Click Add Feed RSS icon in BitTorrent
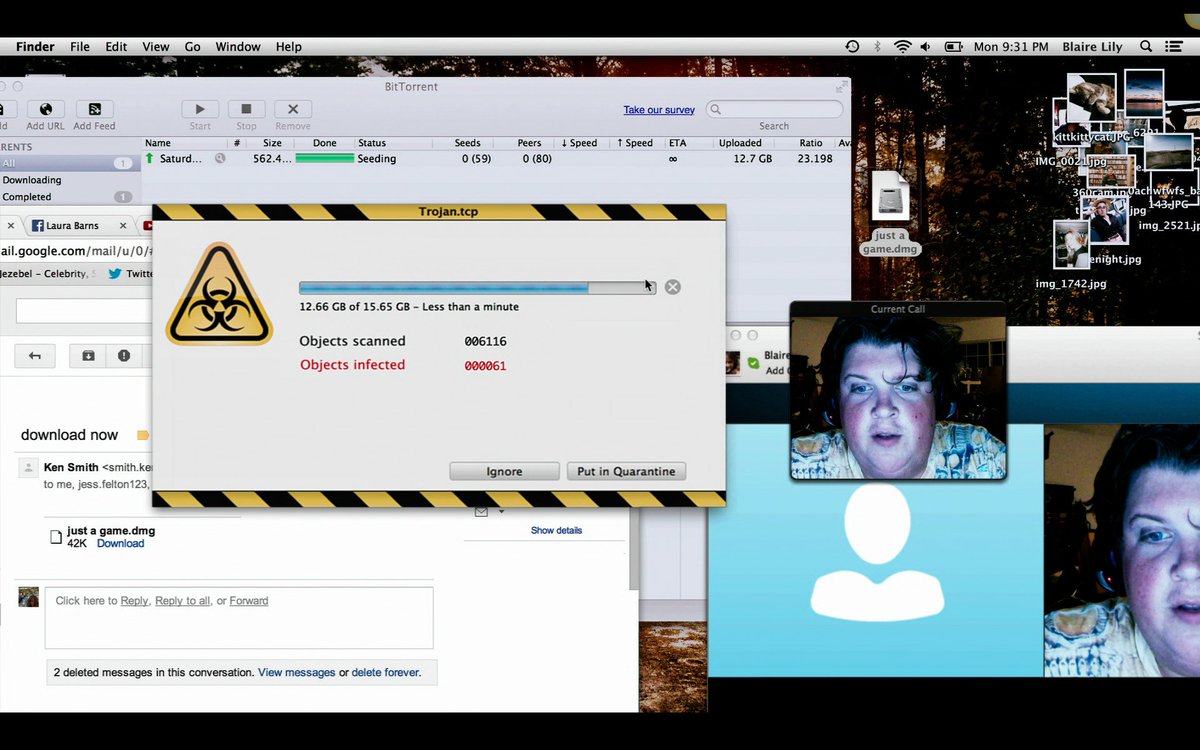Screen dimensions: 1200x750 (94, 109)
